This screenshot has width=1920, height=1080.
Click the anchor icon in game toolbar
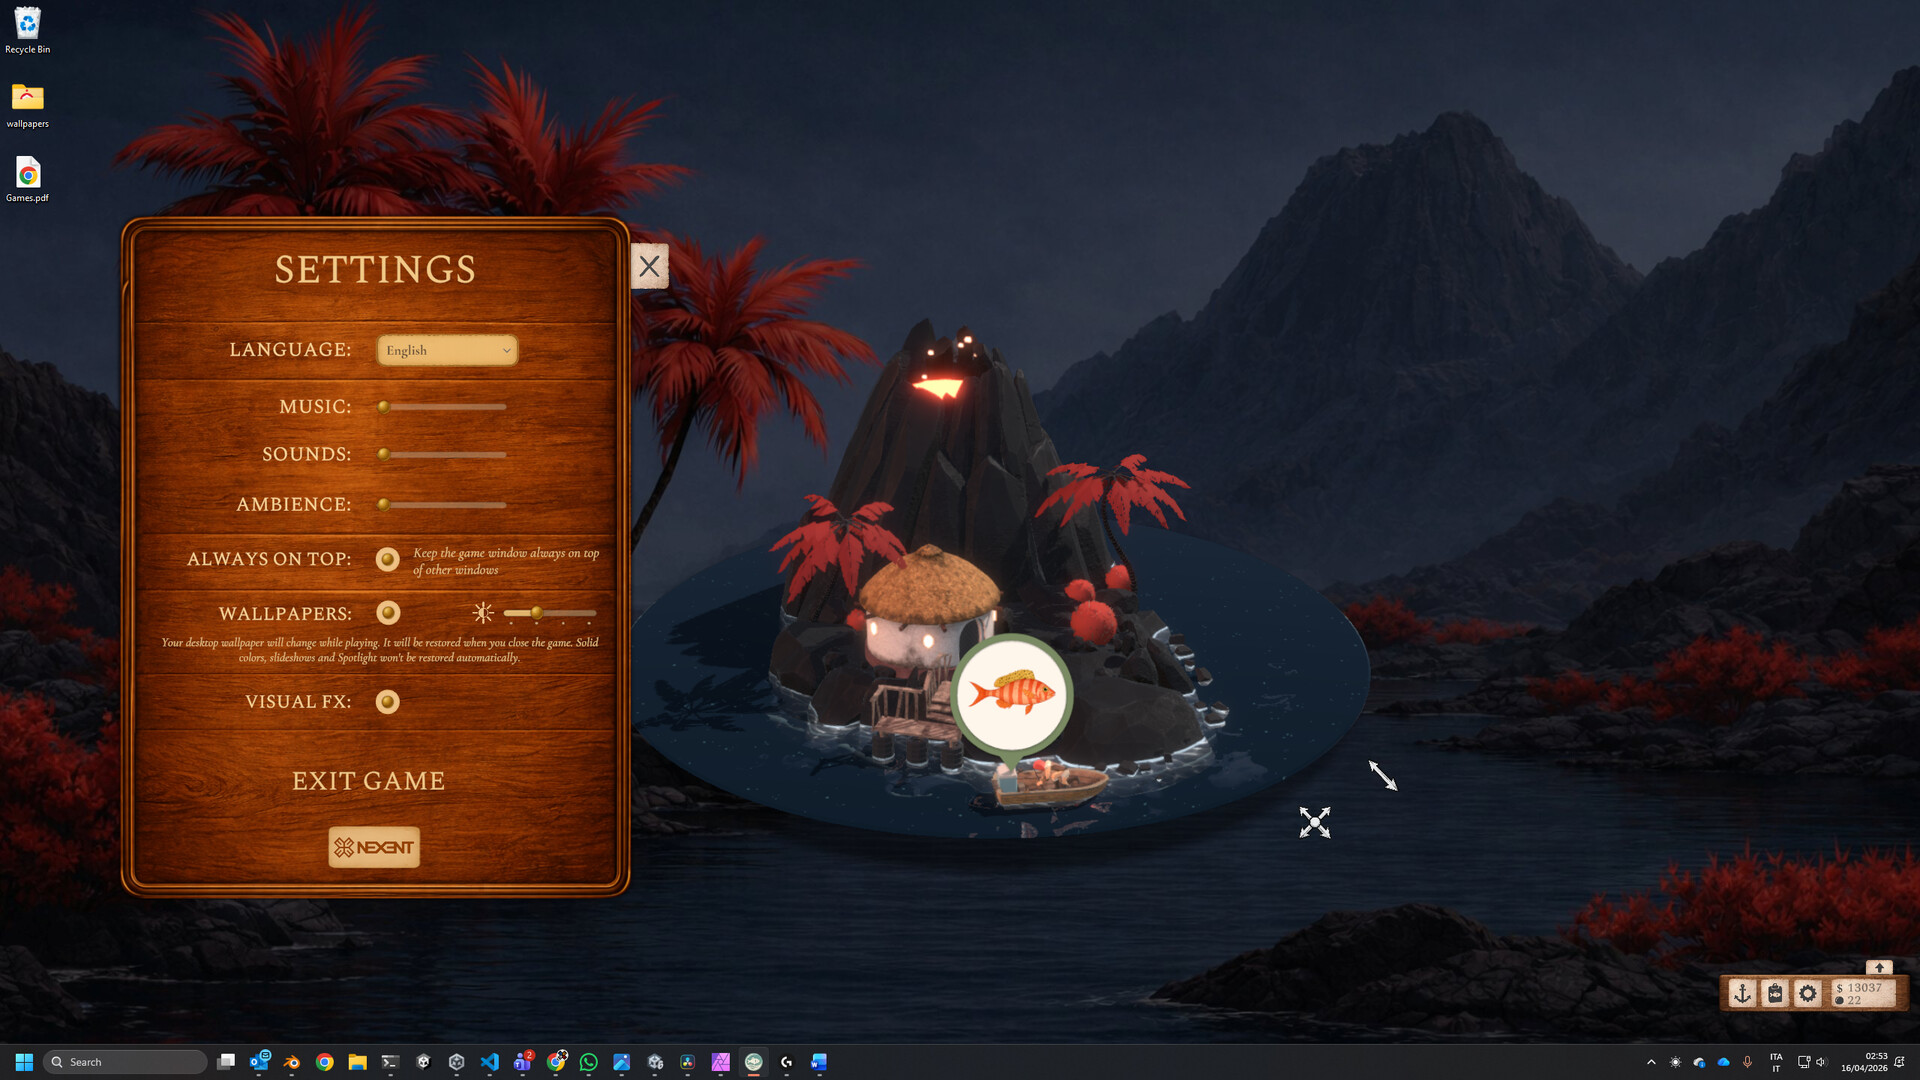click(1742, 993)
